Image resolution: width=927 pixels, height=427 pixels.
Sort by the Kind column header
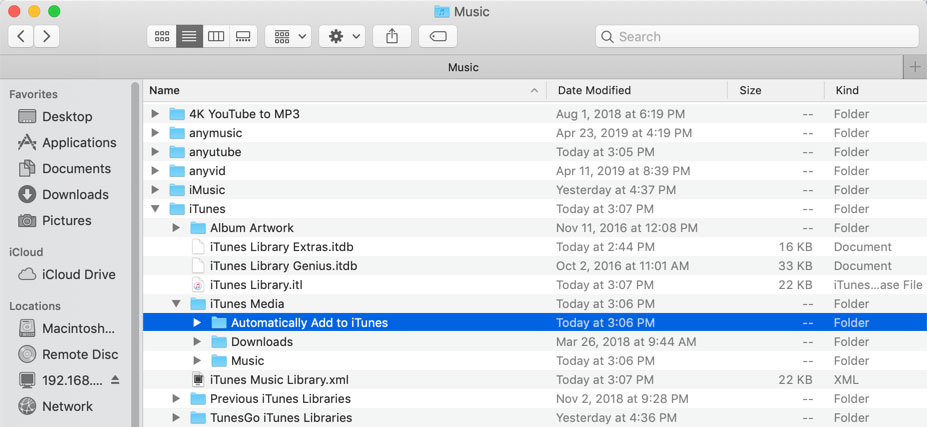(876, 90)
